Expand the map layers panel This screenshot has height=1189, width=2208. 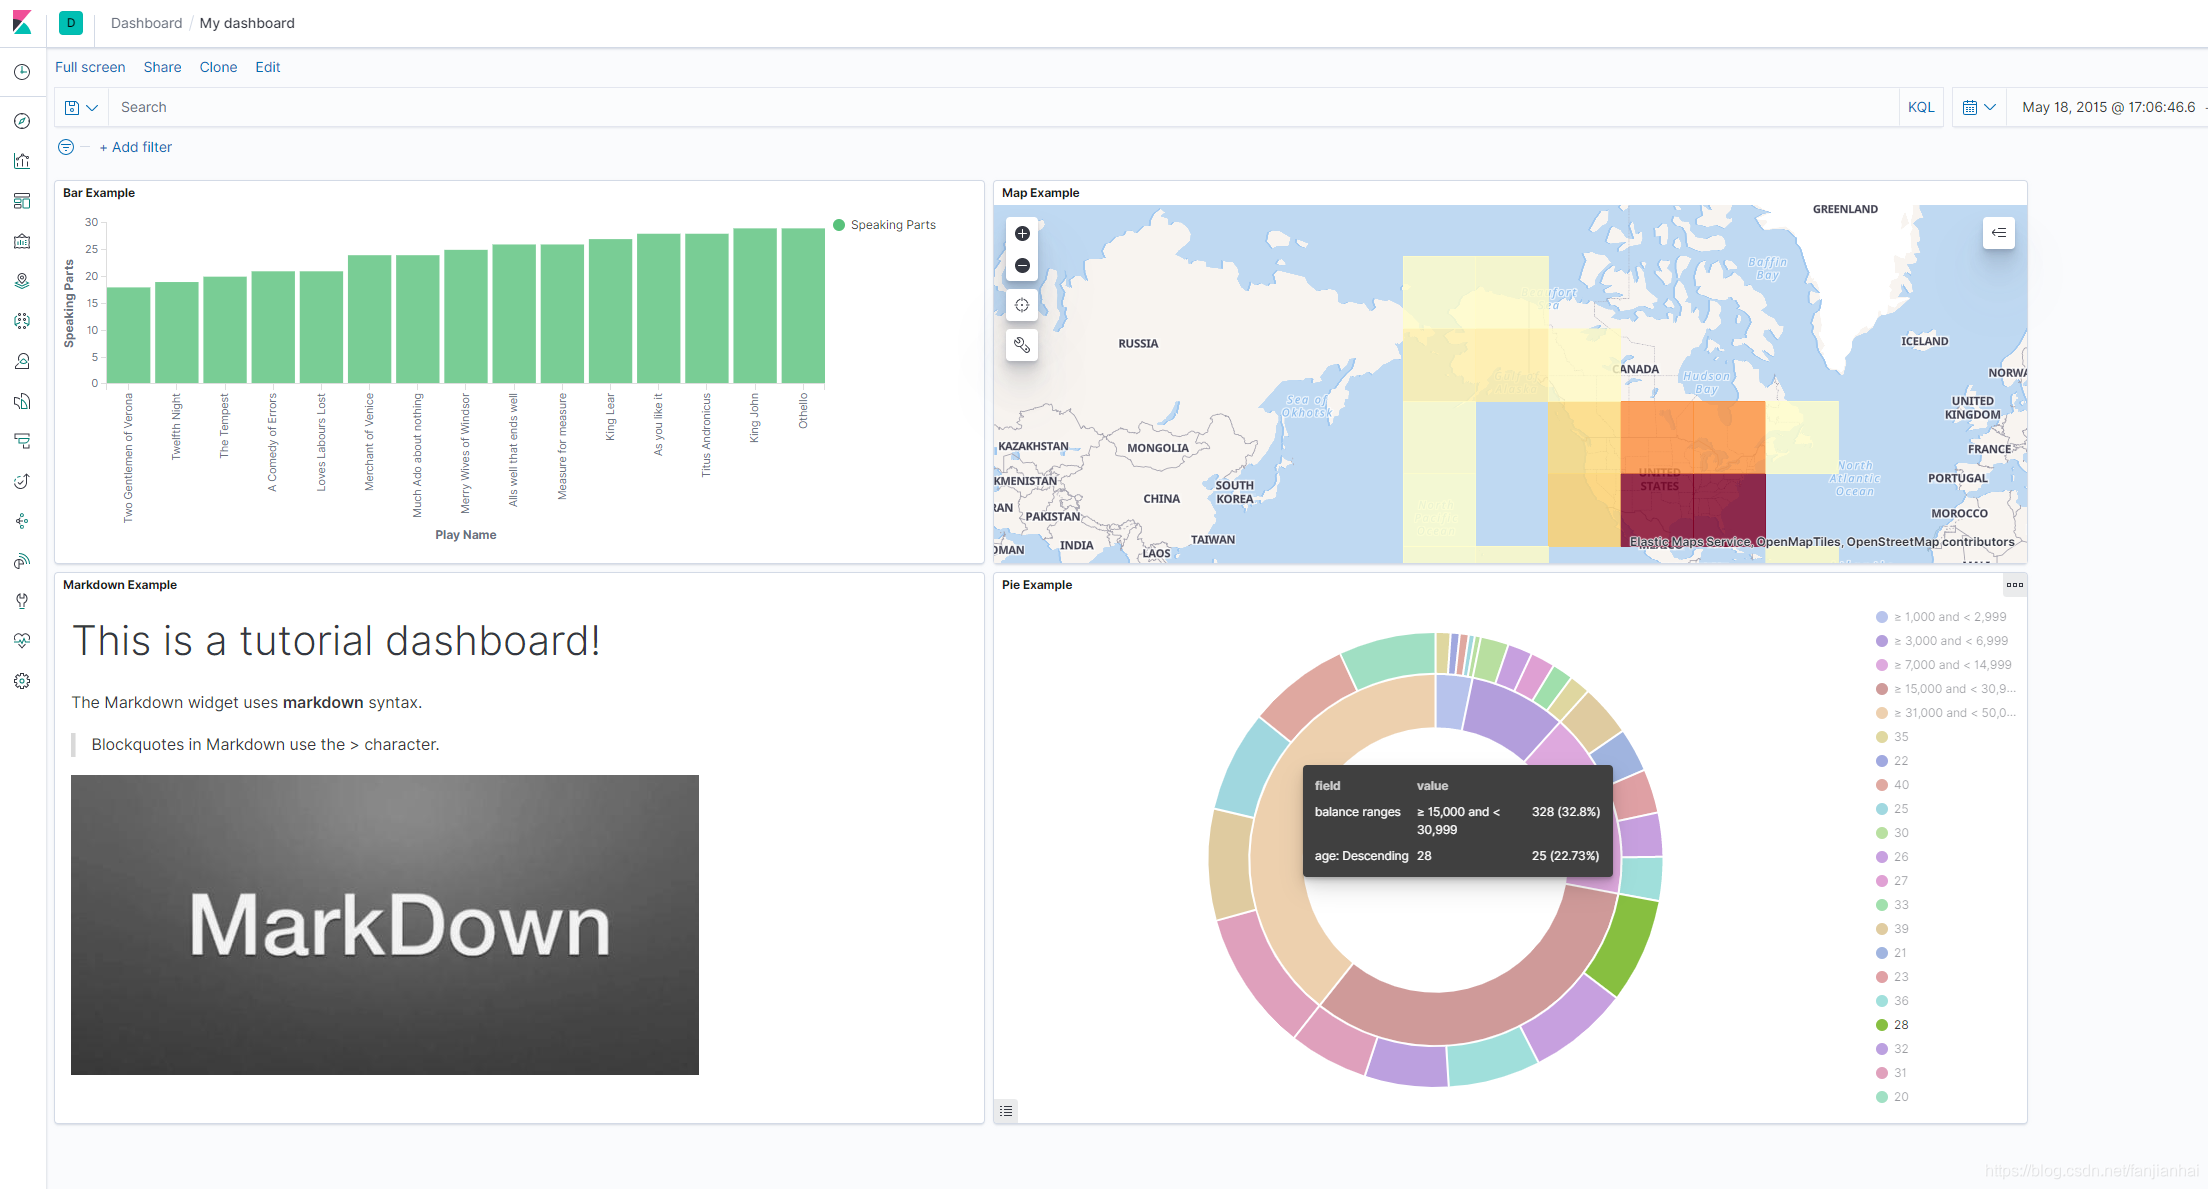click(1999, 233)
